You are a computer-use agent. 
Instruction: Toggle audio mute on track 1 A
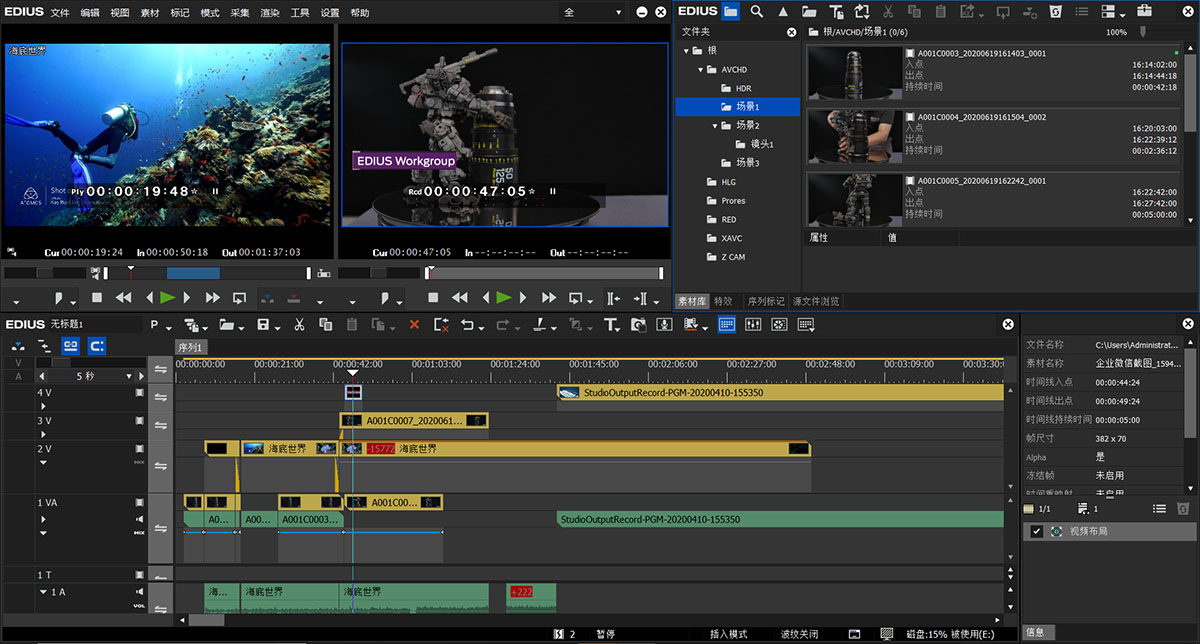tap(139, 592)
